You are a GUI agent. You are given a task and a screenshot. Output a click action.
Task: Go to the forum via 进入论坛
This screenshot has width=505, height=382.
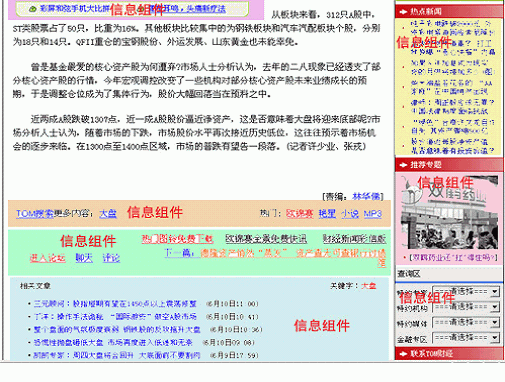[47, 258]
